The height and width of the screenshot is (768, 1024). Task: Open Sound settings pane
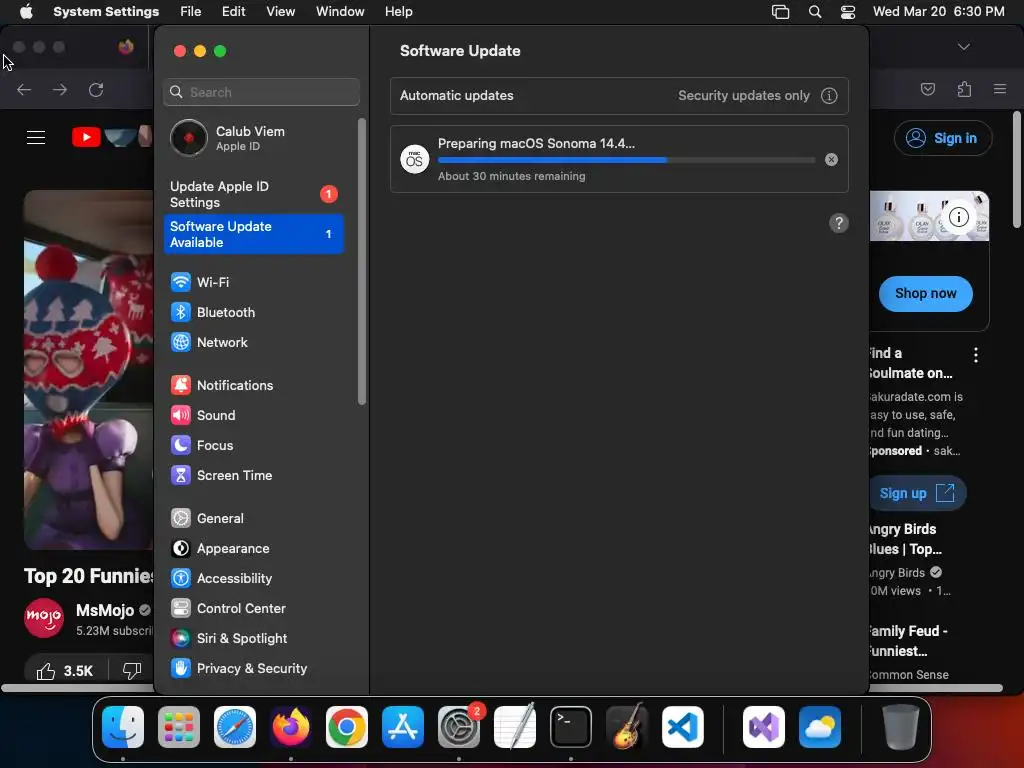(x=253, y=415)
